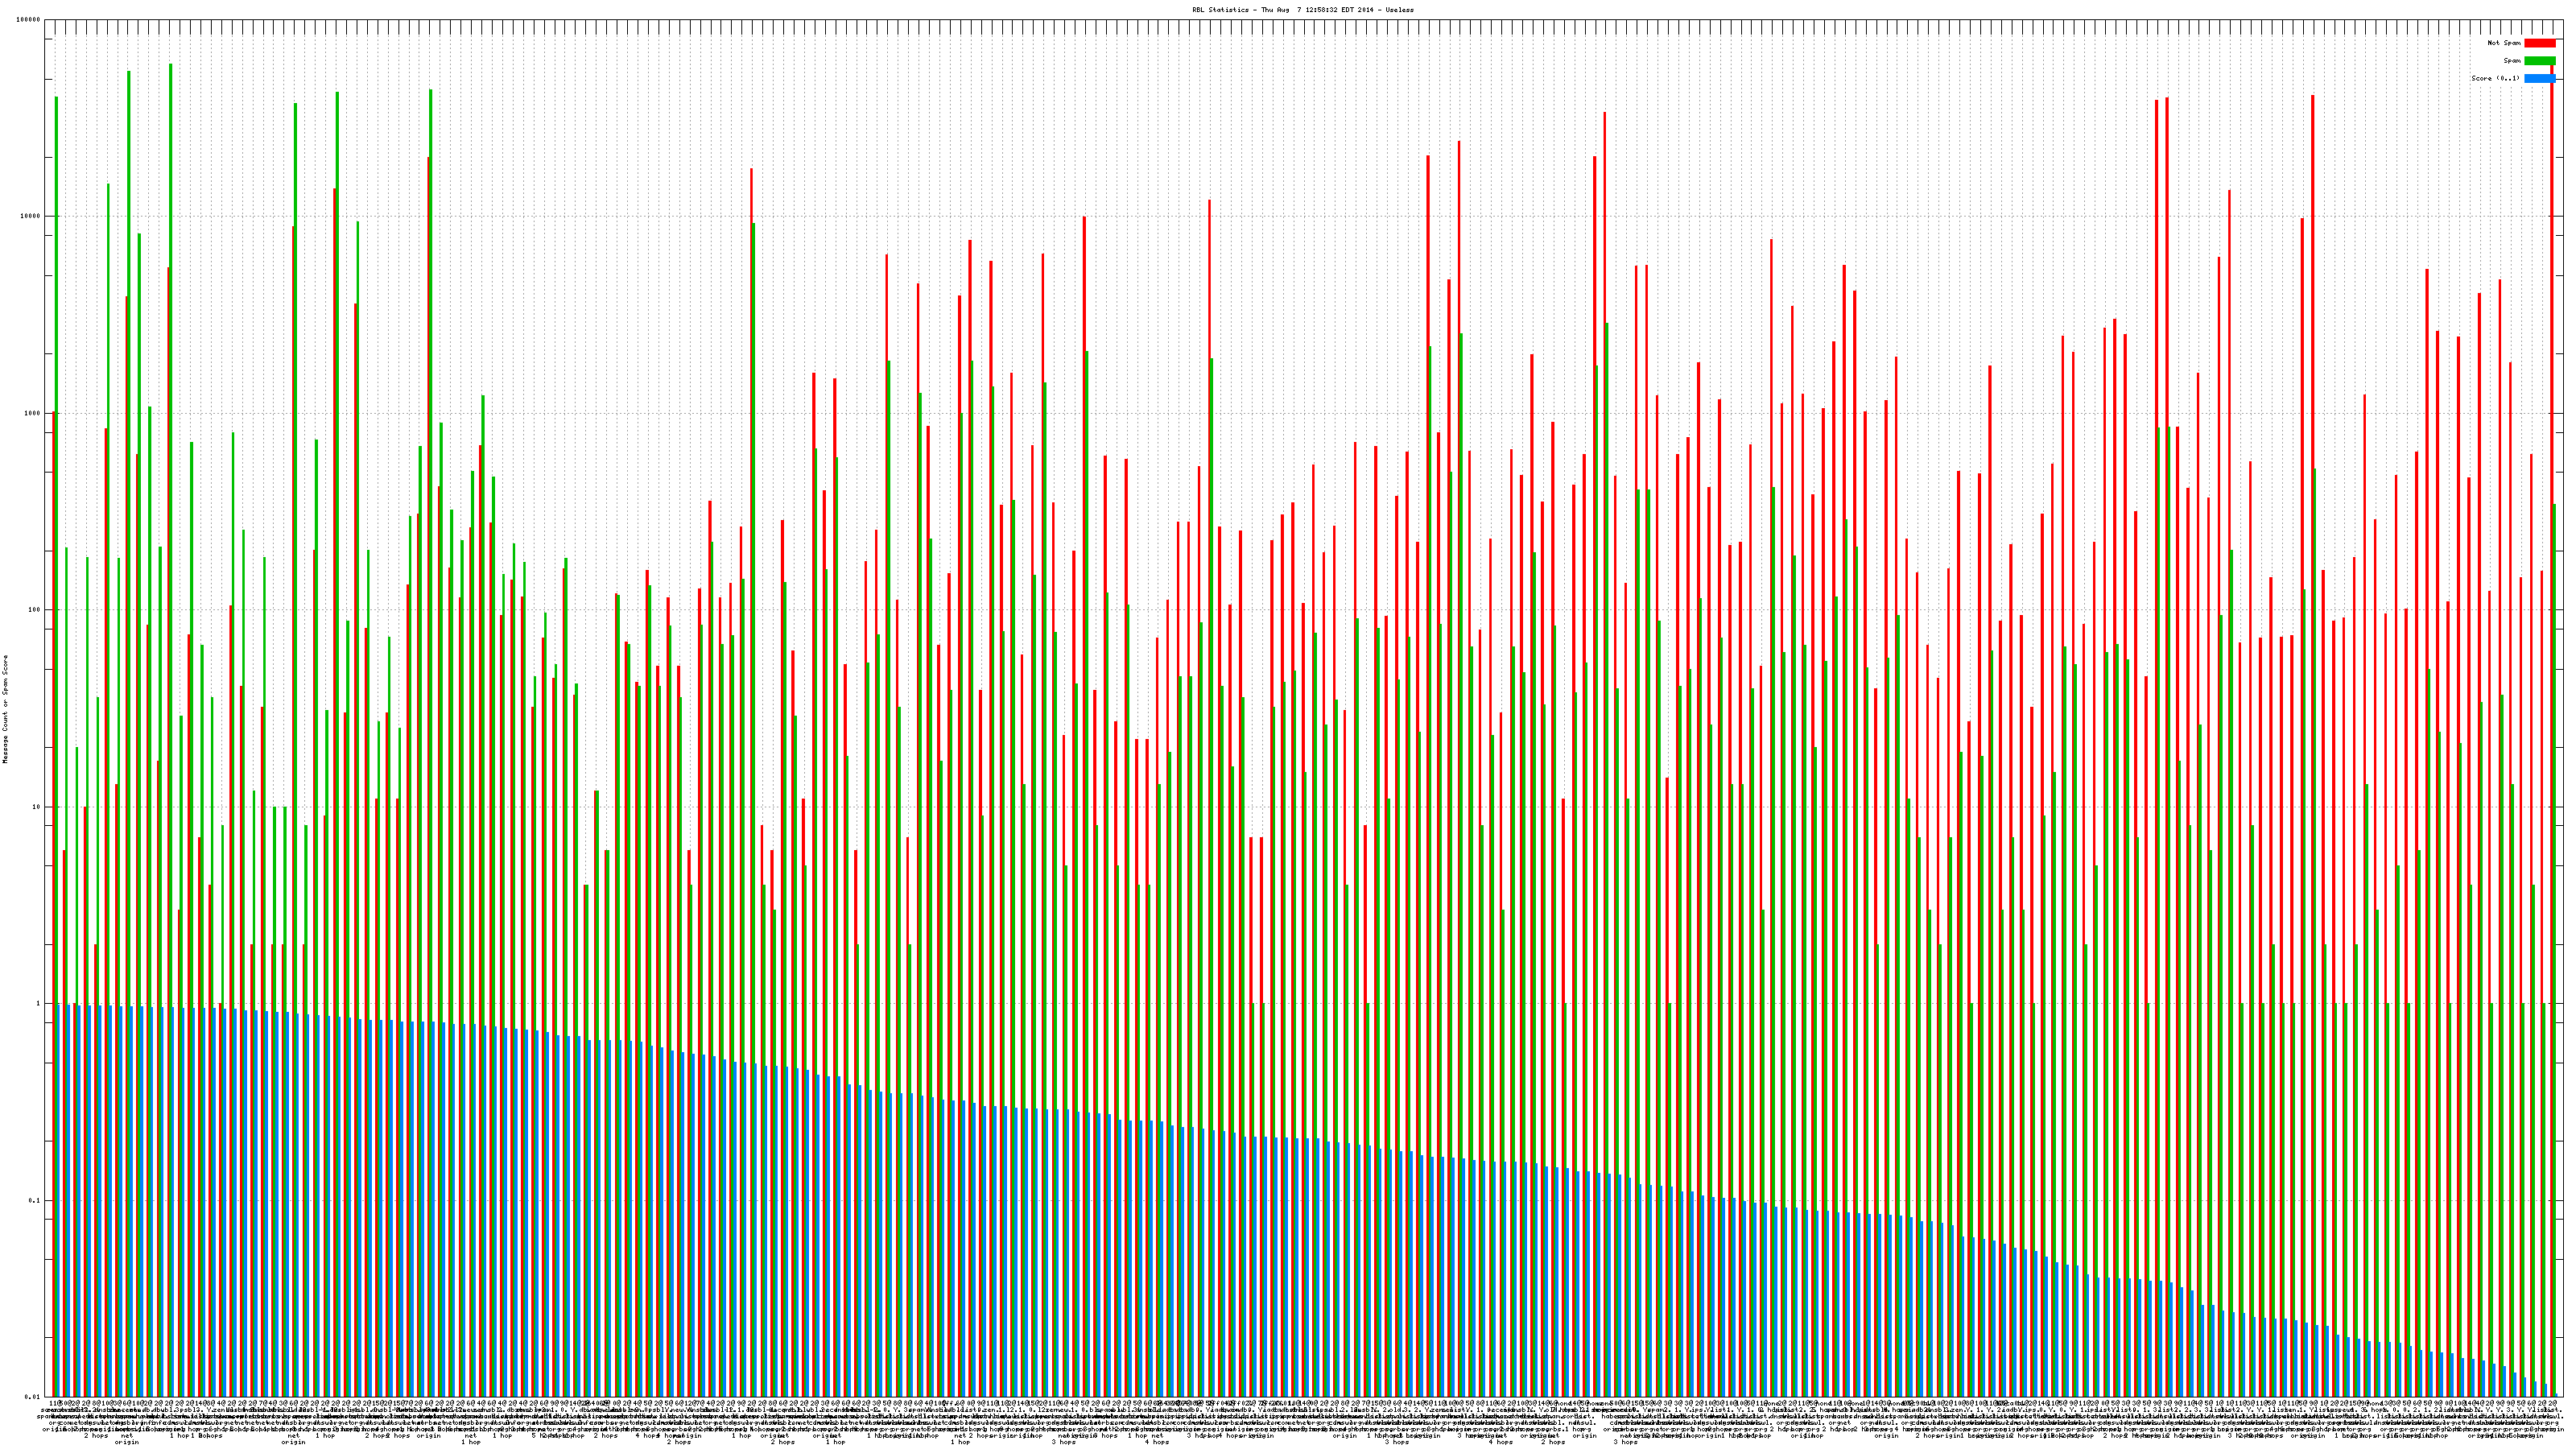Click the 10000 y-axis tick label
2576x1449 pixels.
click(x=30, y=216)
